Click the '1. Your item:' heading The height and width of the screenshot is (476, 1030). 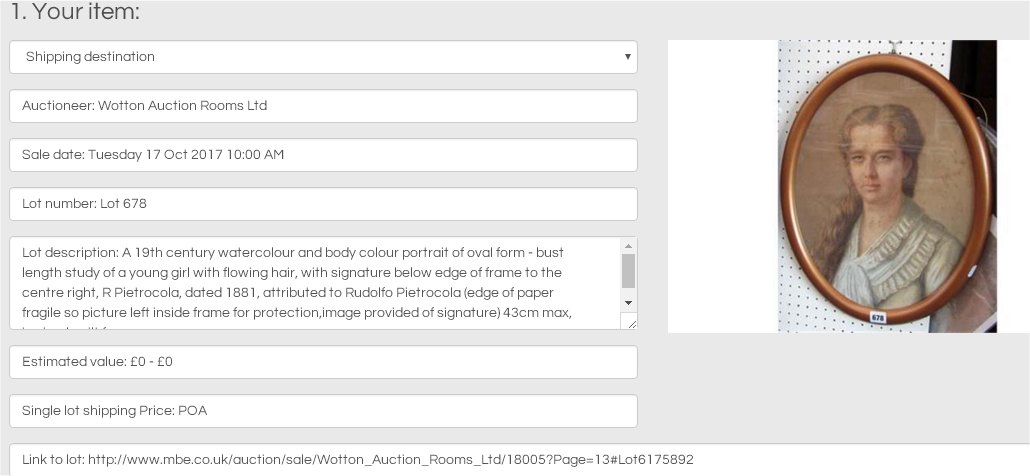75,11
